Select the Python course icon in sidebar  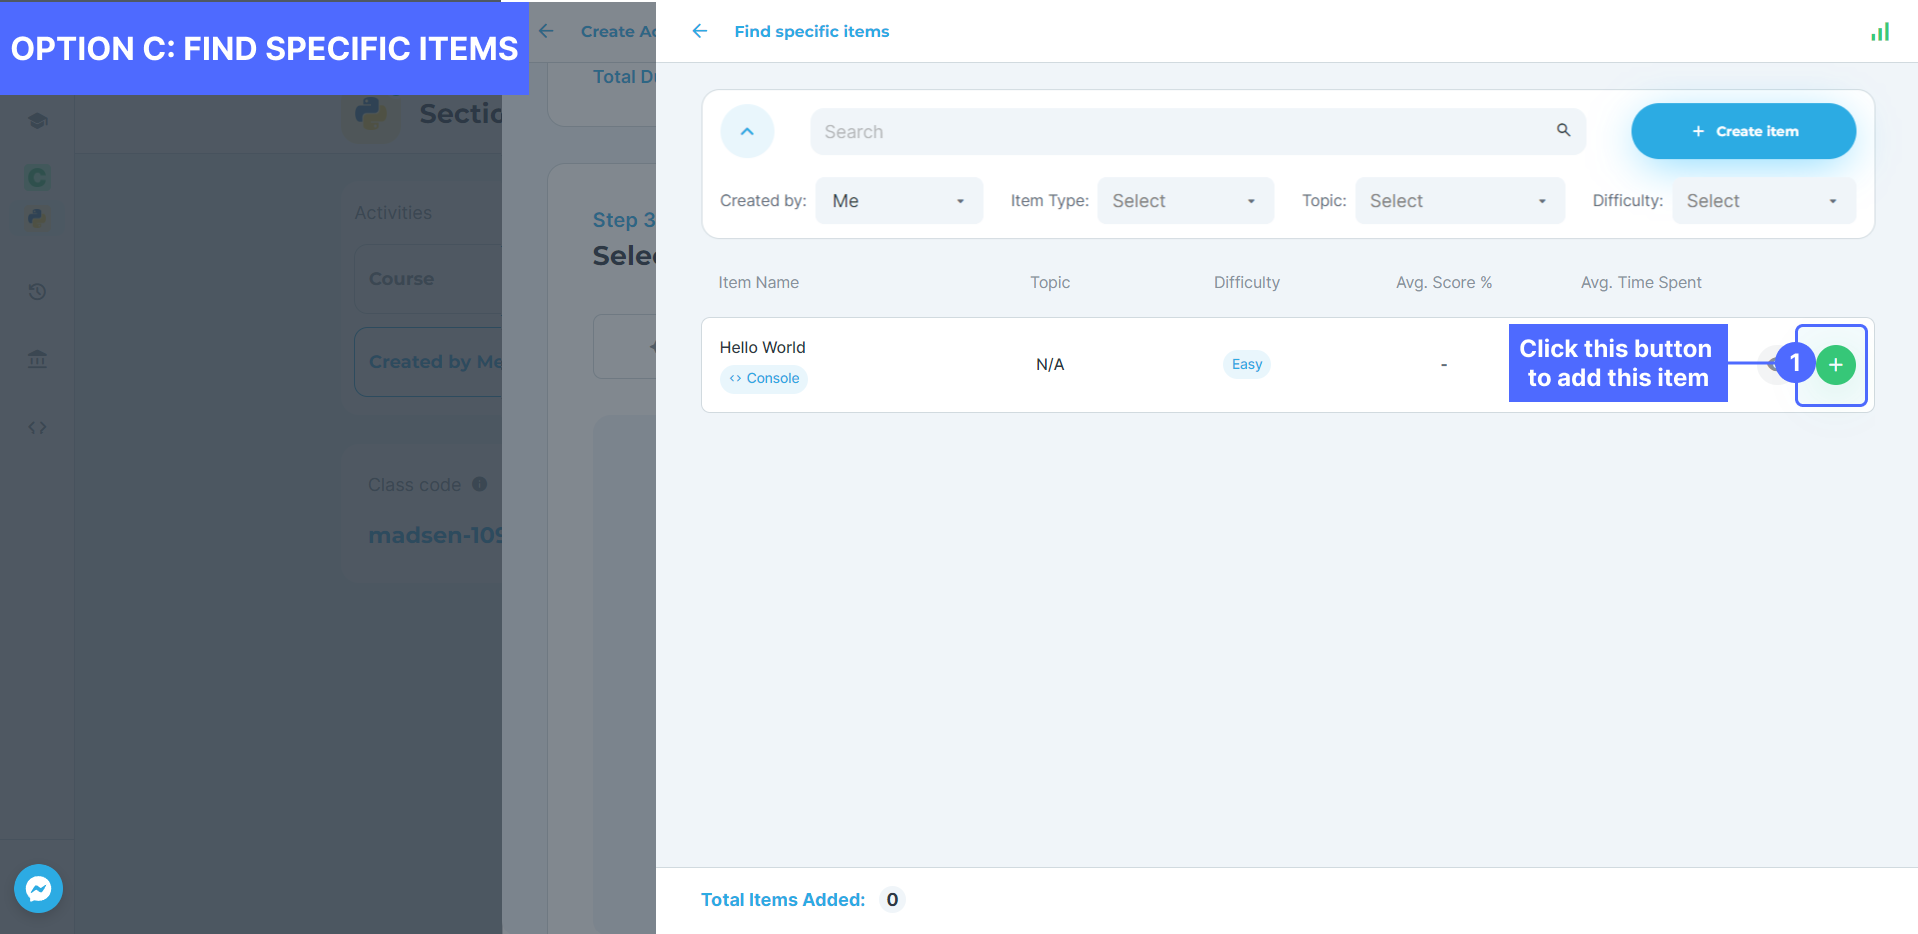(x=37, y=218)
